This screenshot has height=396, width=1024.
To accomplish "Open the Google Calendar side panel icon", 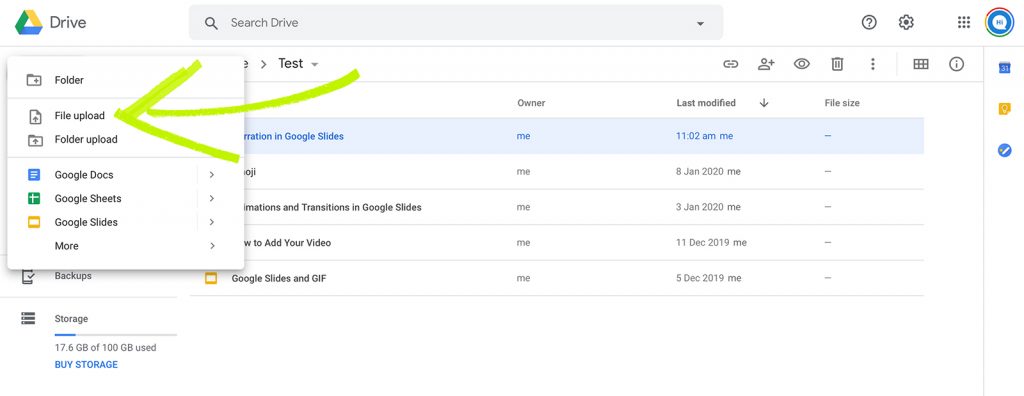I will click(x=1004, y=68).
